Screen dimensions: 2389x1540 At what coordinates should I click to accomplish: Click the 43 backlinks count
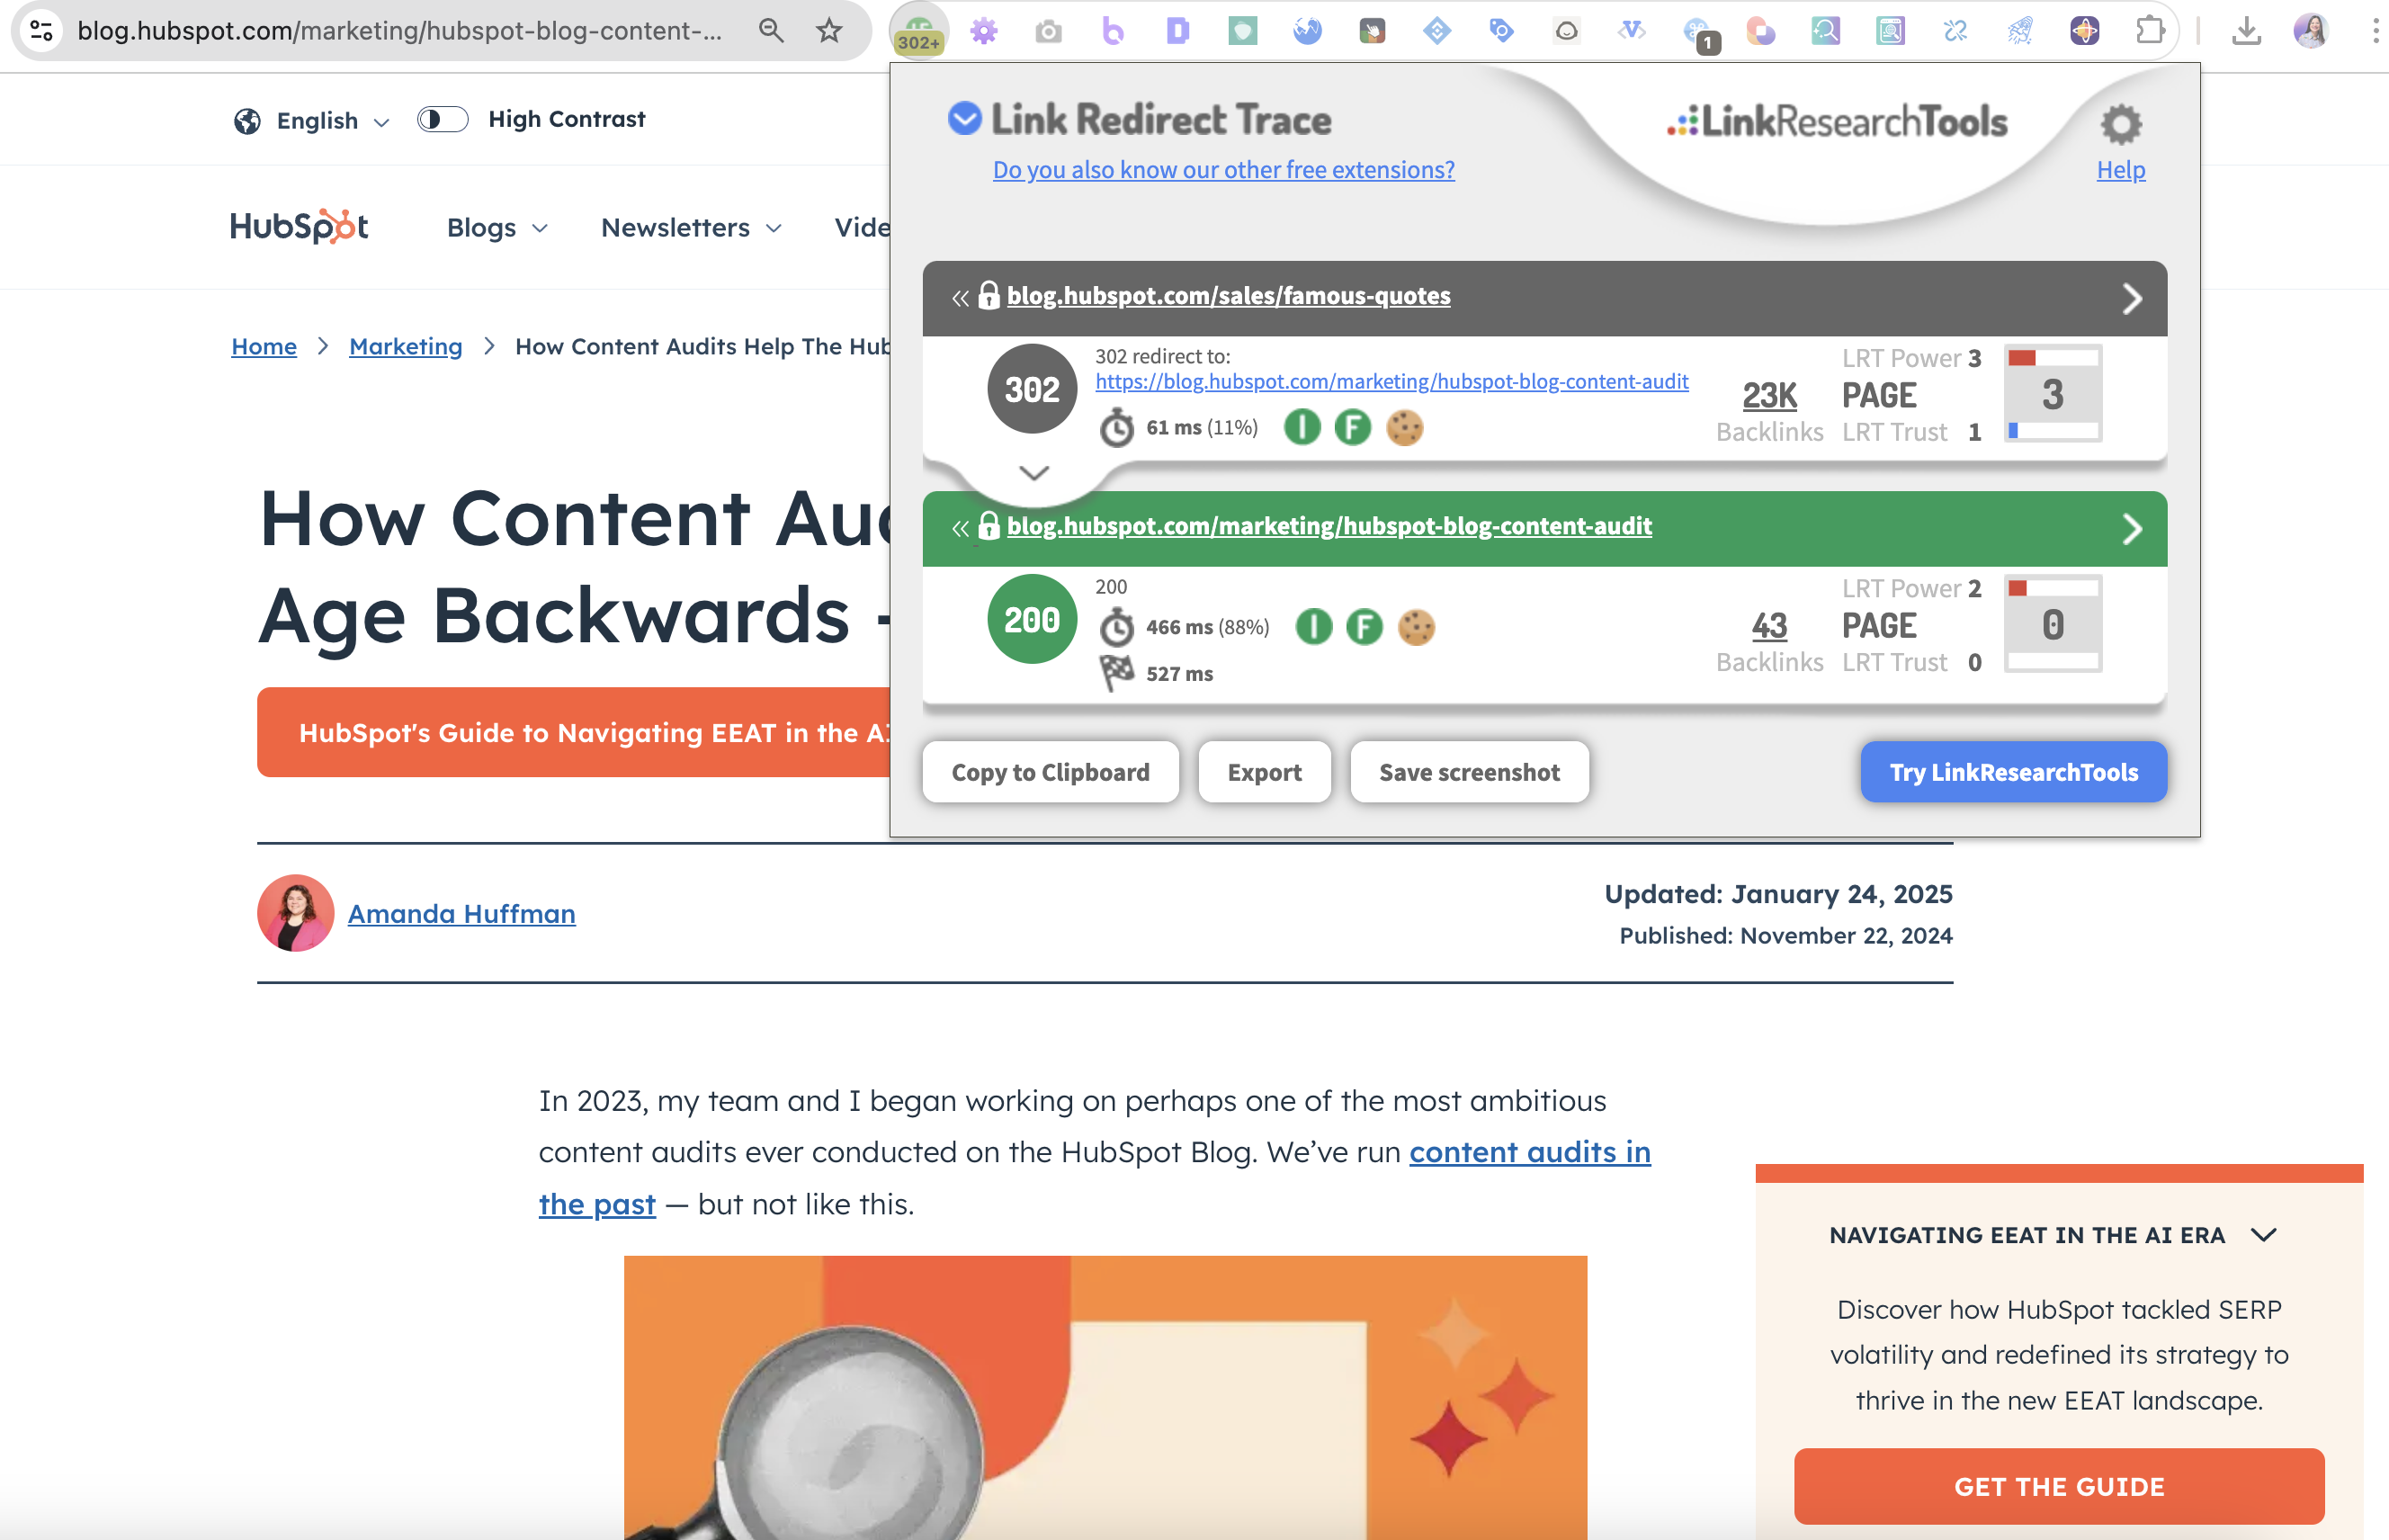coord(1769,626)
